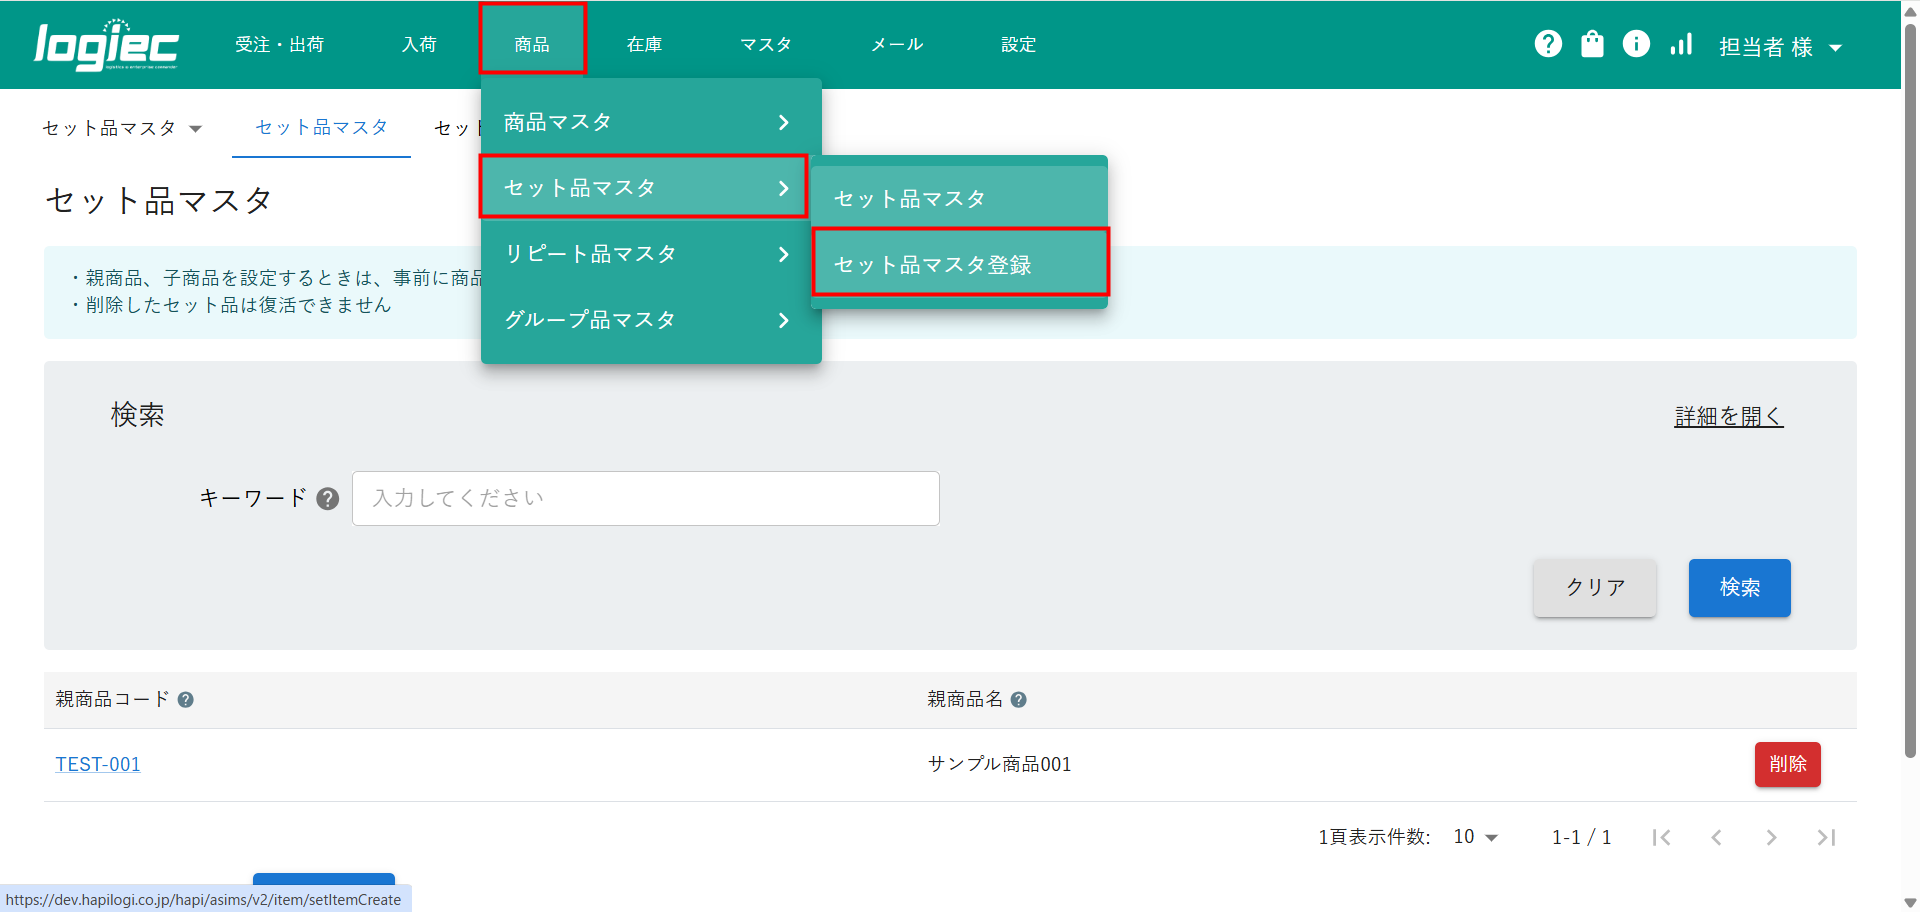The height and width of the screenshot is (912, 1920).
Task: Click the information circle icon in header
Action: (1636, 44)
